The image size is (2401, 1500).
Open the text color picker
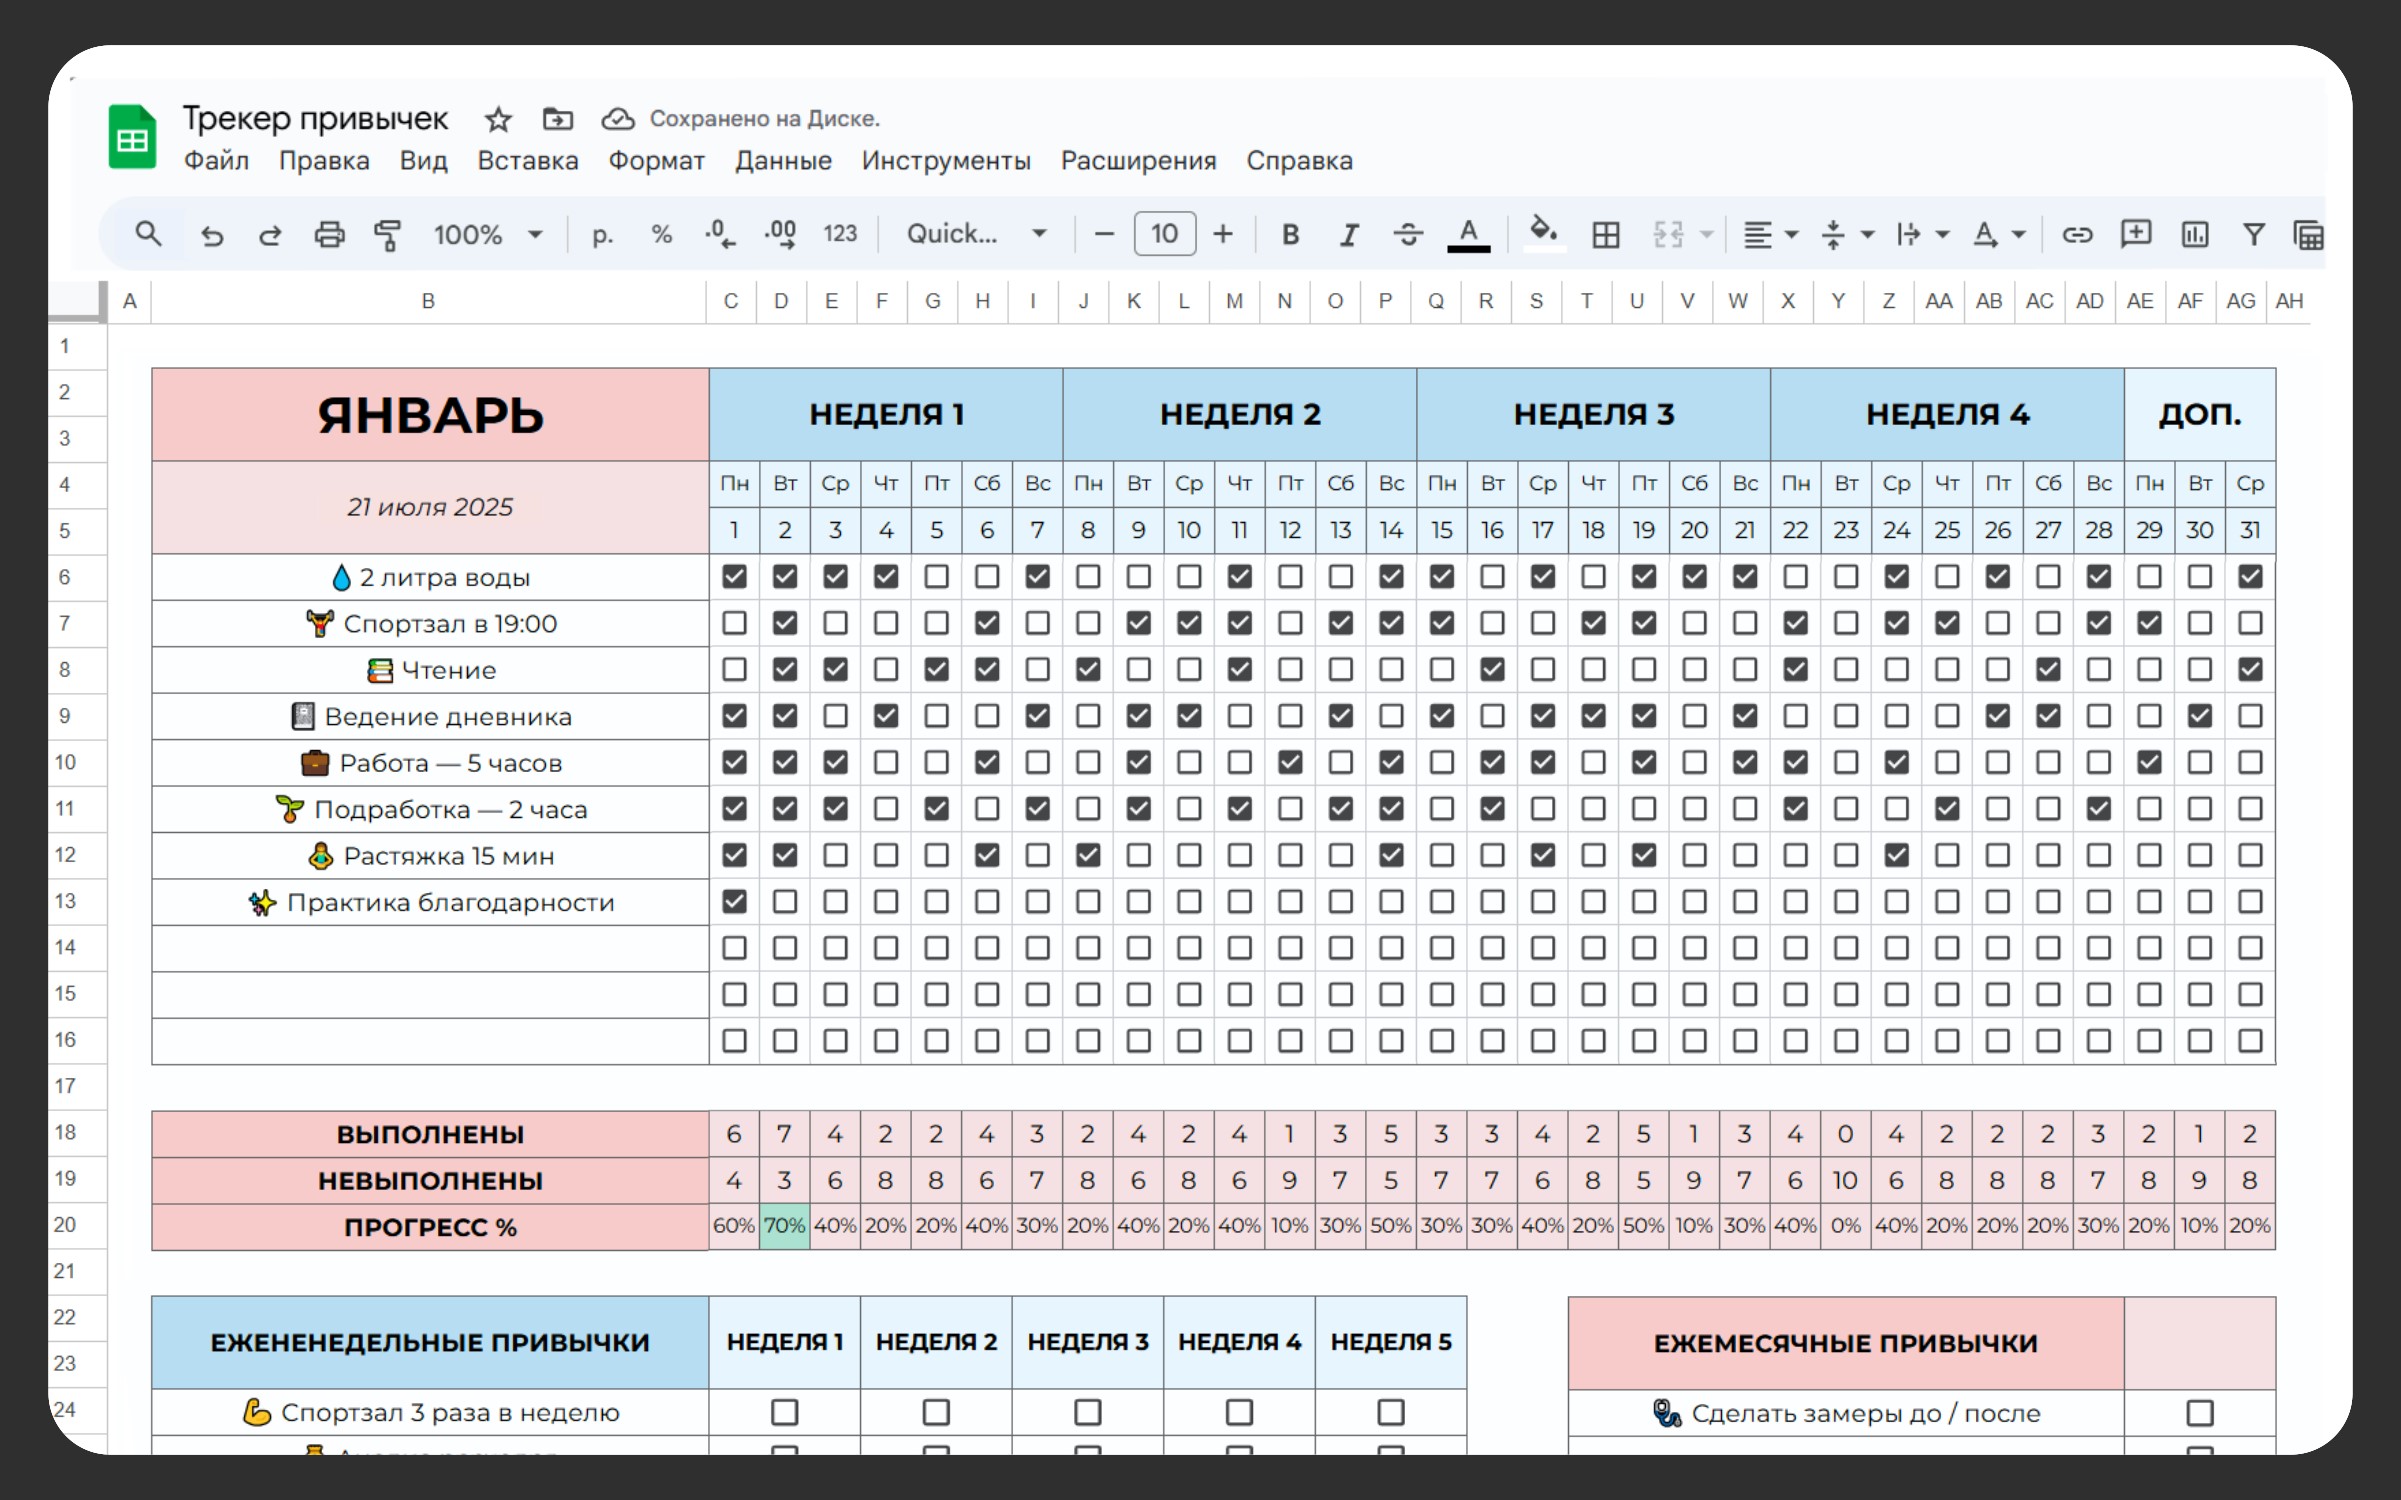click(x=1468, y=235)
